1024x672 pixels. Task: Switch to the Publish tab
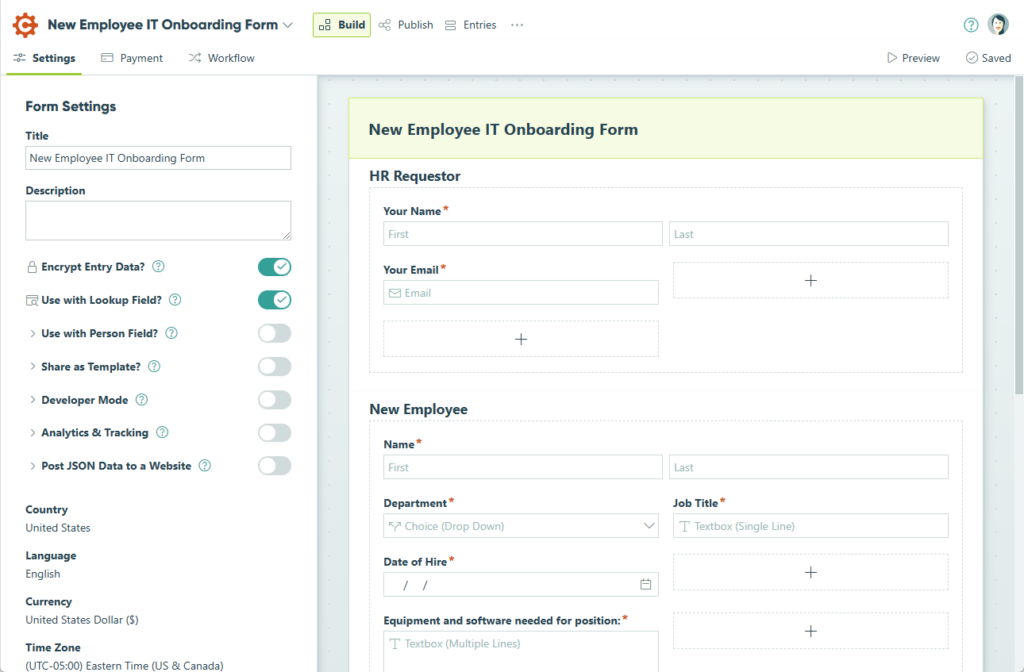click(x=406, y=25)
